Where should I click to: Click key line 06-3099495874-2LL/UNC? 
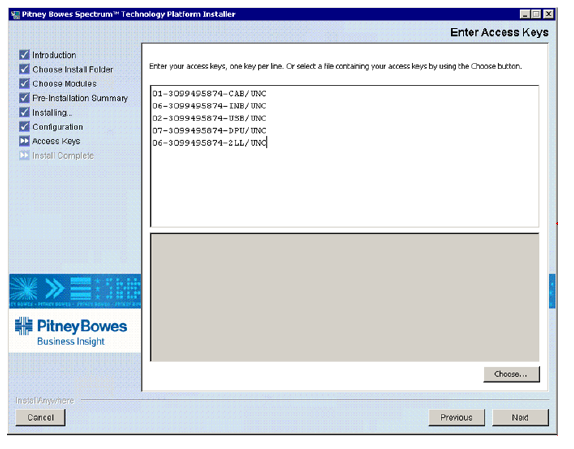pos(209,143)
